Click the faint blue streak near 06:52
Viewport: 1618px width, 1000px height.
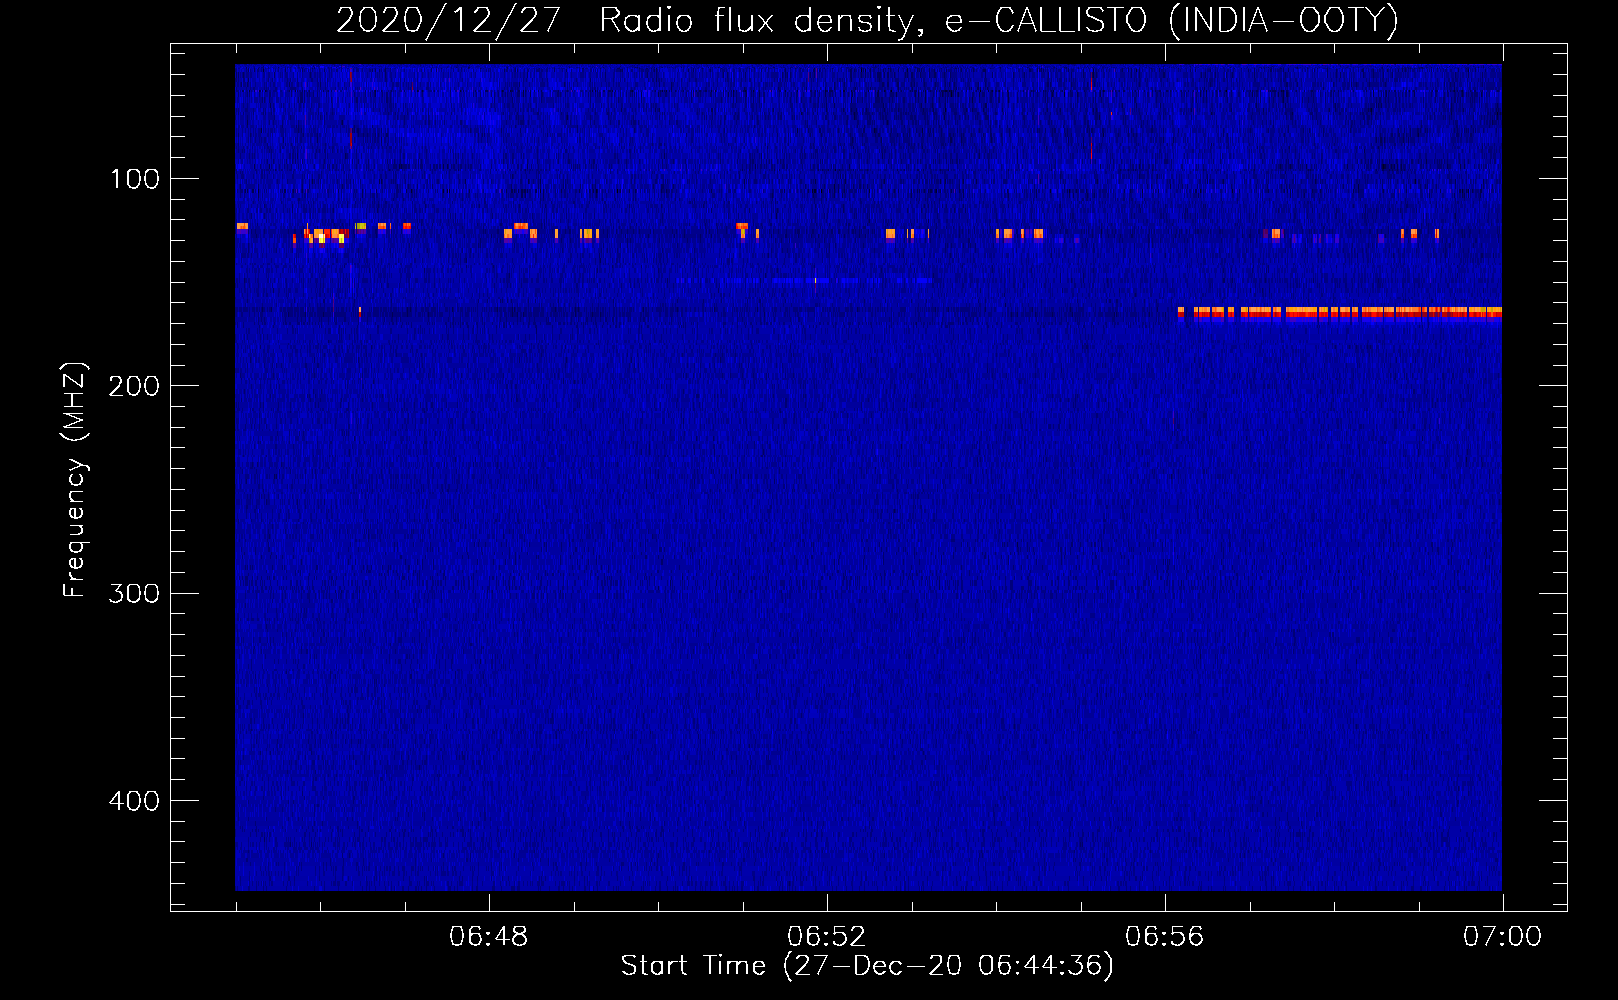pyautogui.click(x=804, y=281)
